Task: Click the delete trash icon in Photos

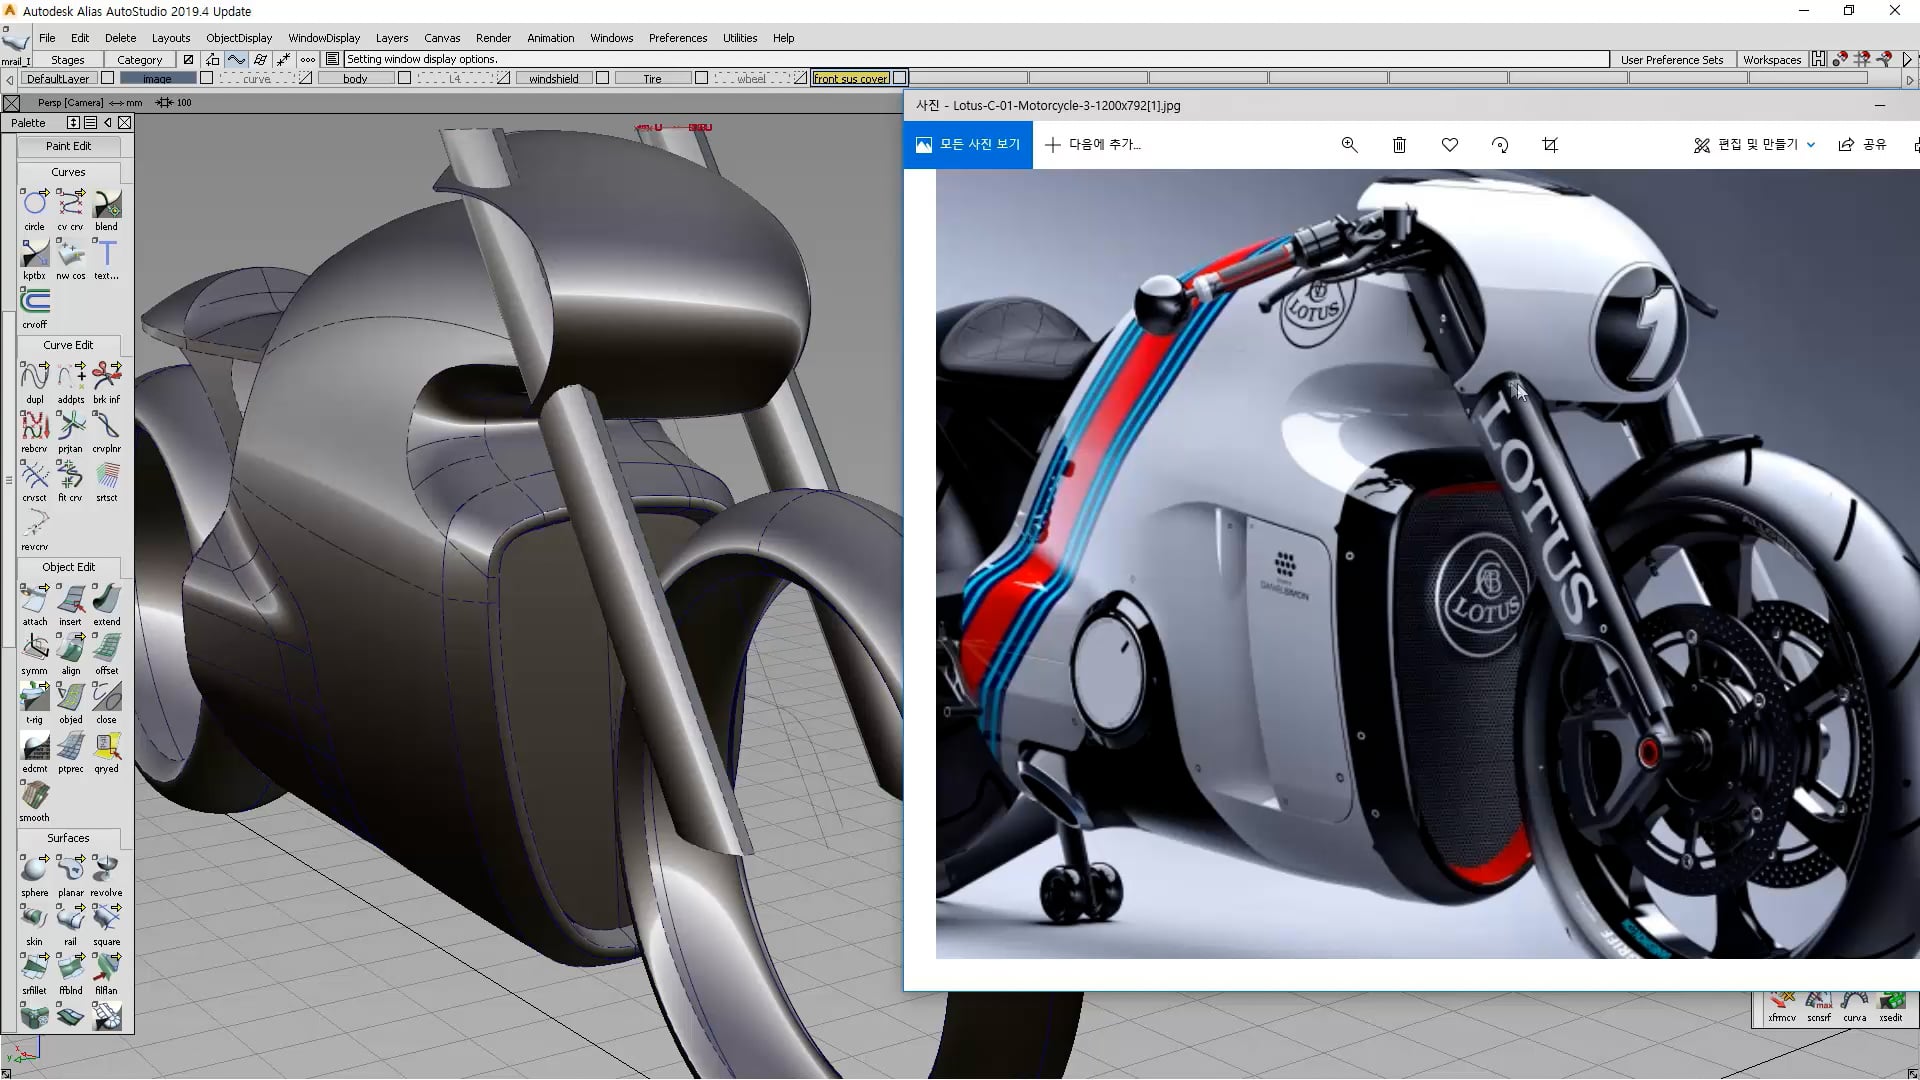Action: coord(1399,145)
